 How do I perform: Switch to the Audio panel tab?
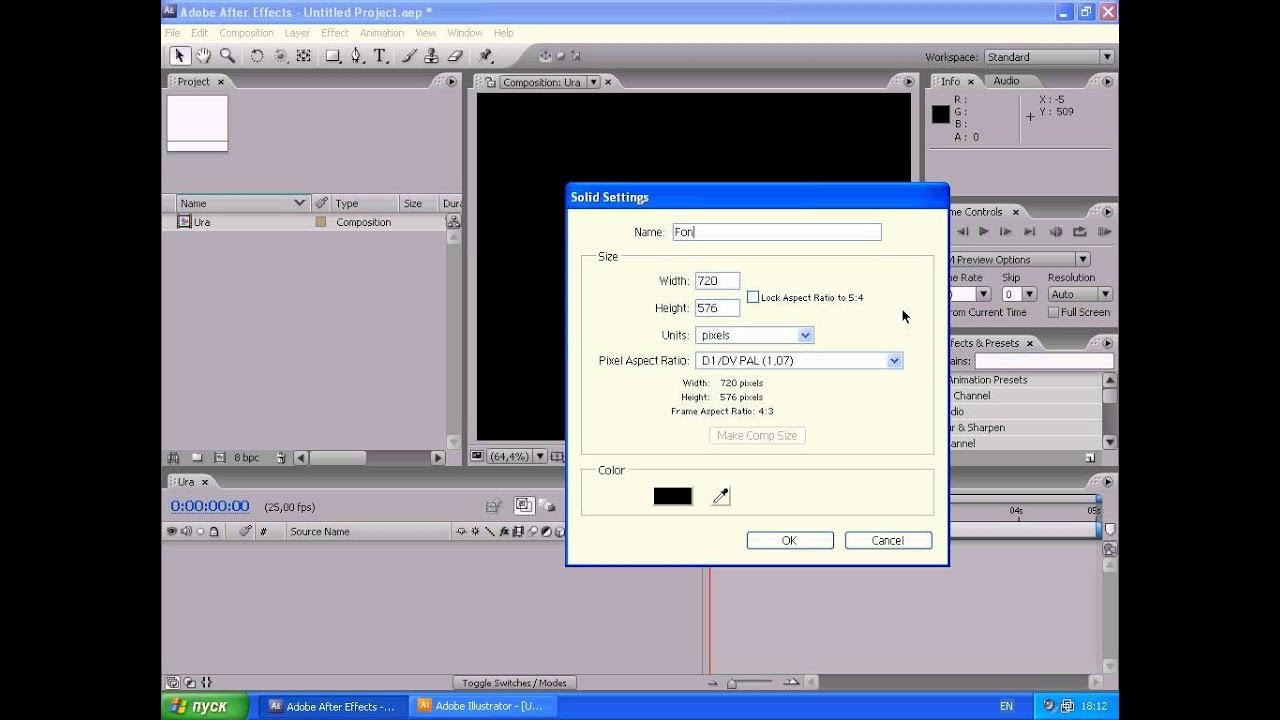click(x=1006, y=81)
